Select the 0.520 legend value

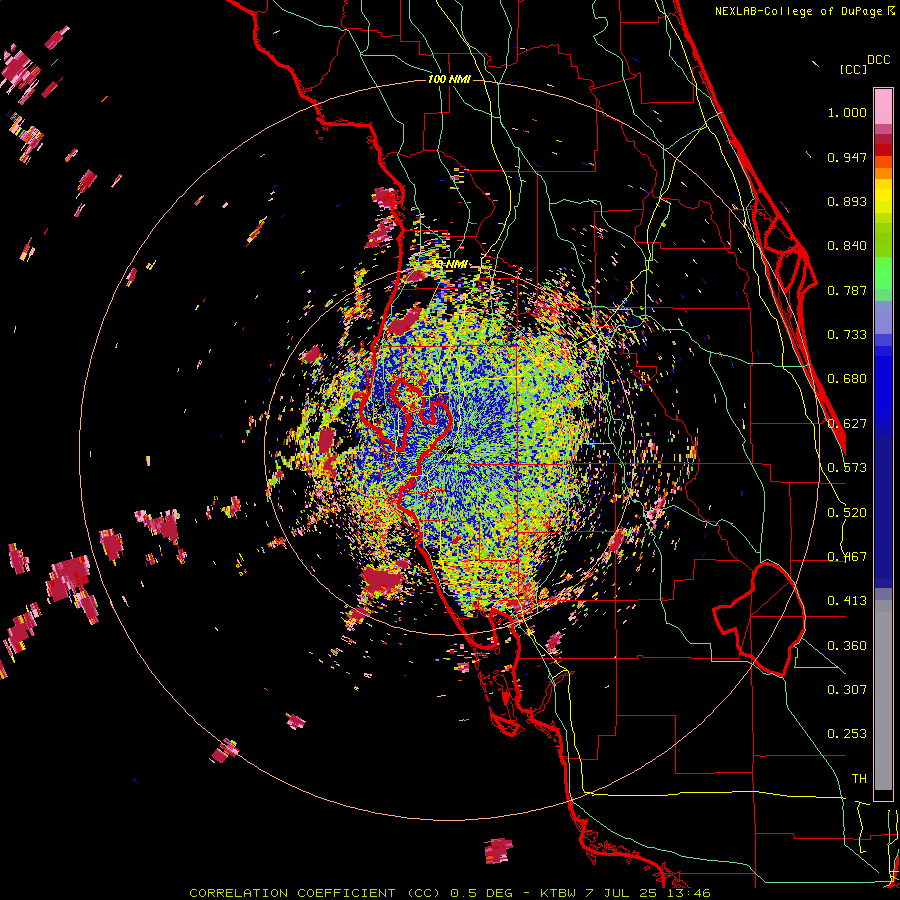click(x=847, y=513)
